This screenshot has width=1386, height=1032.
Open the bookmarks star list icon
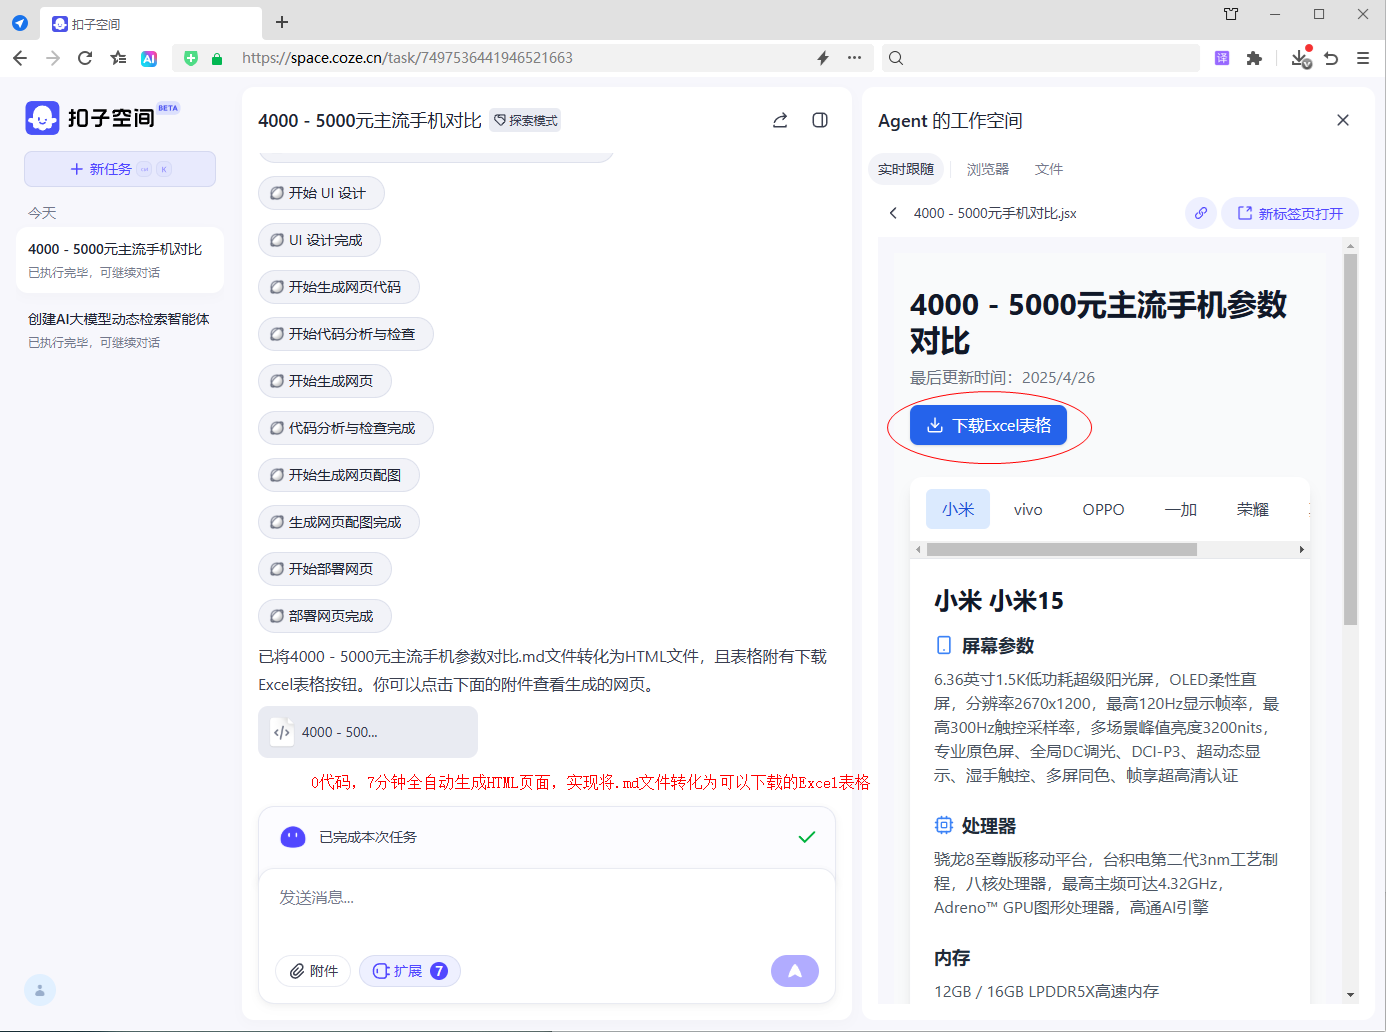pos(118,58)
